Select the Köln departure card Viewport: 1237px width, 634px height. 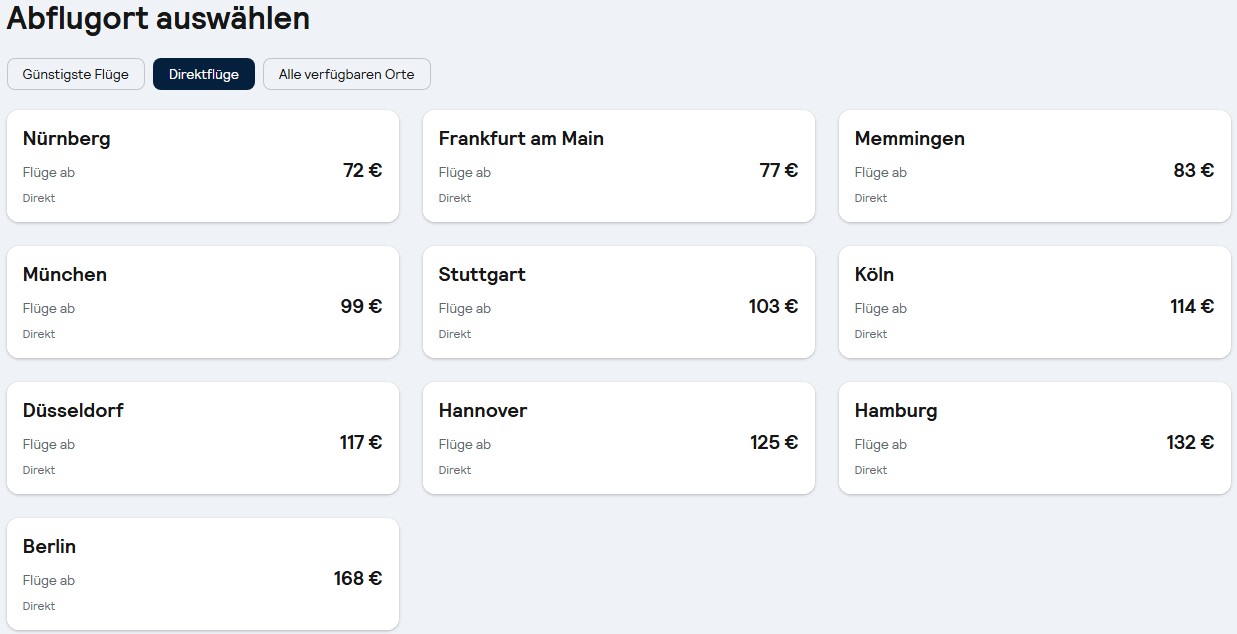tap(1034, 302)
